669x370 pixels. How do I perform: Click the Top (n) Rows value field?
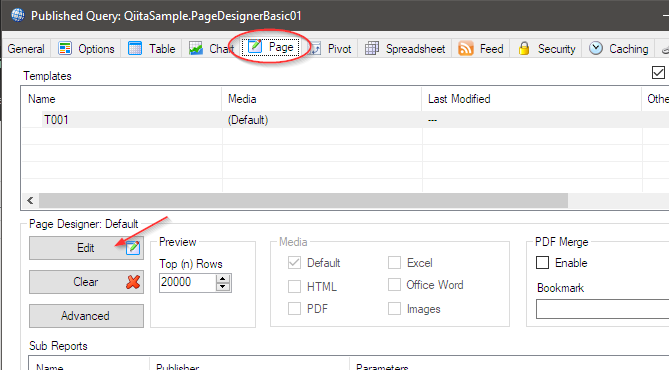click(x=187, y=282)
